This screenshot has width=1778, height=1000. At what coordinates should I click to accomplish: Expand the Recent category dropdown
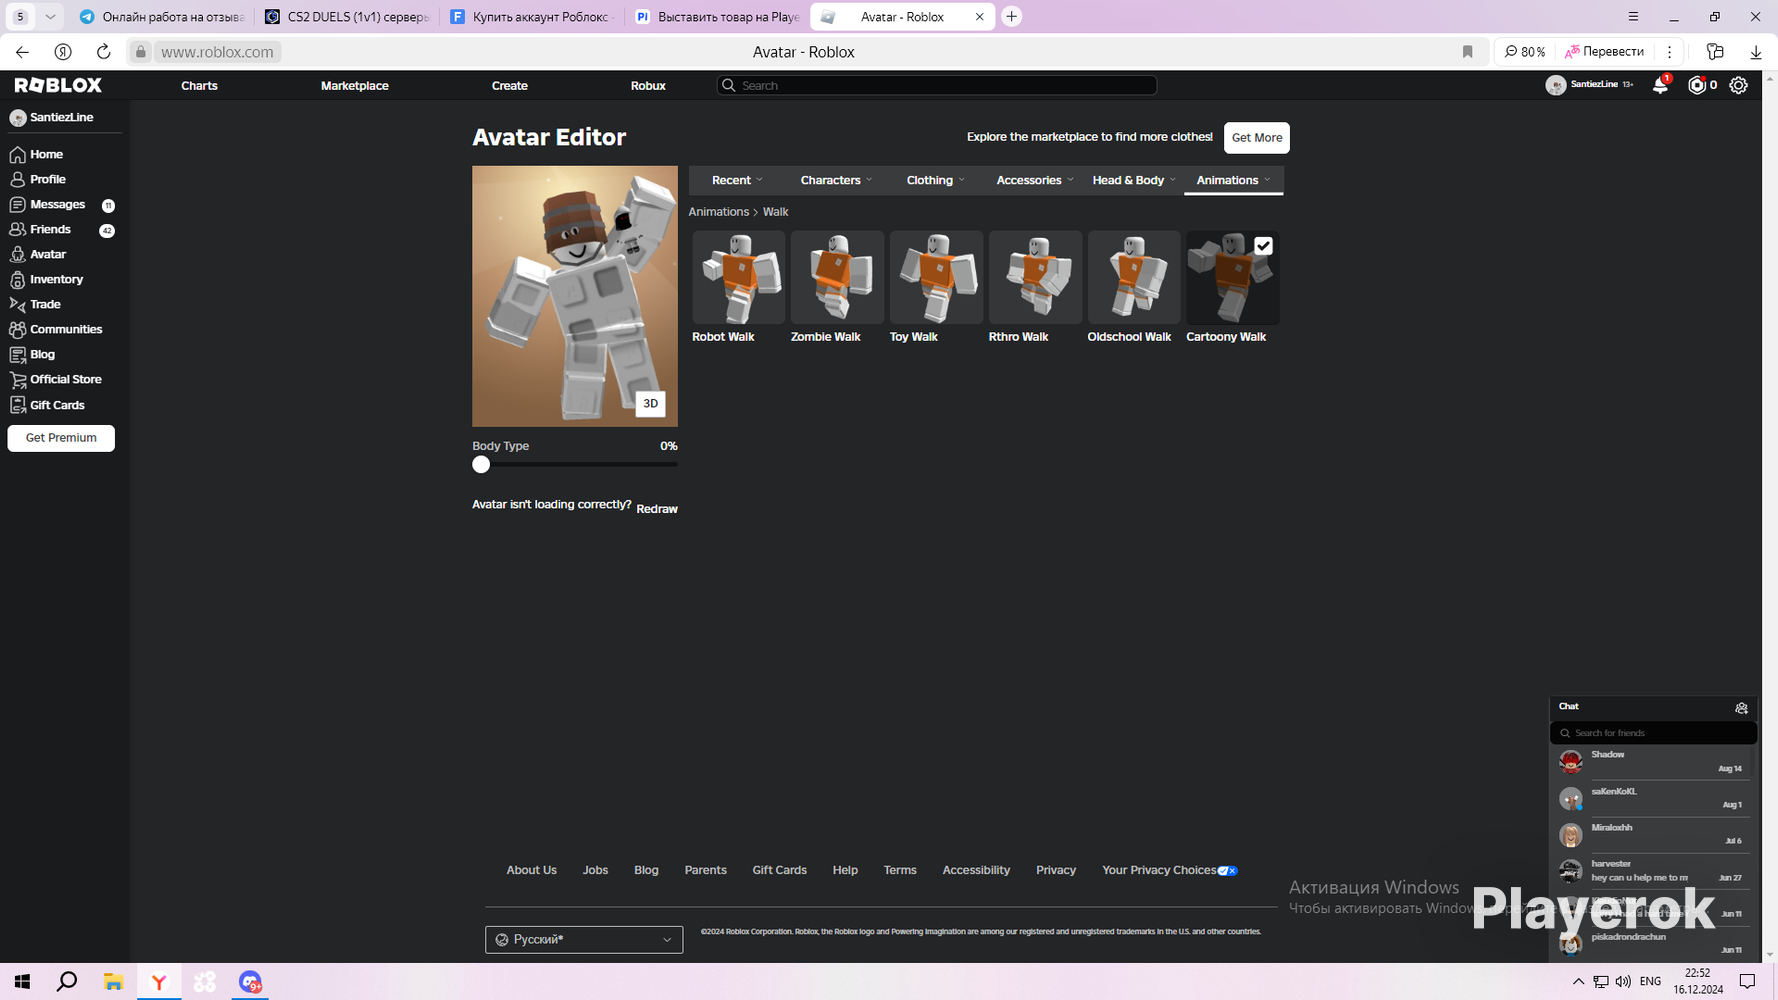point(737,180)
